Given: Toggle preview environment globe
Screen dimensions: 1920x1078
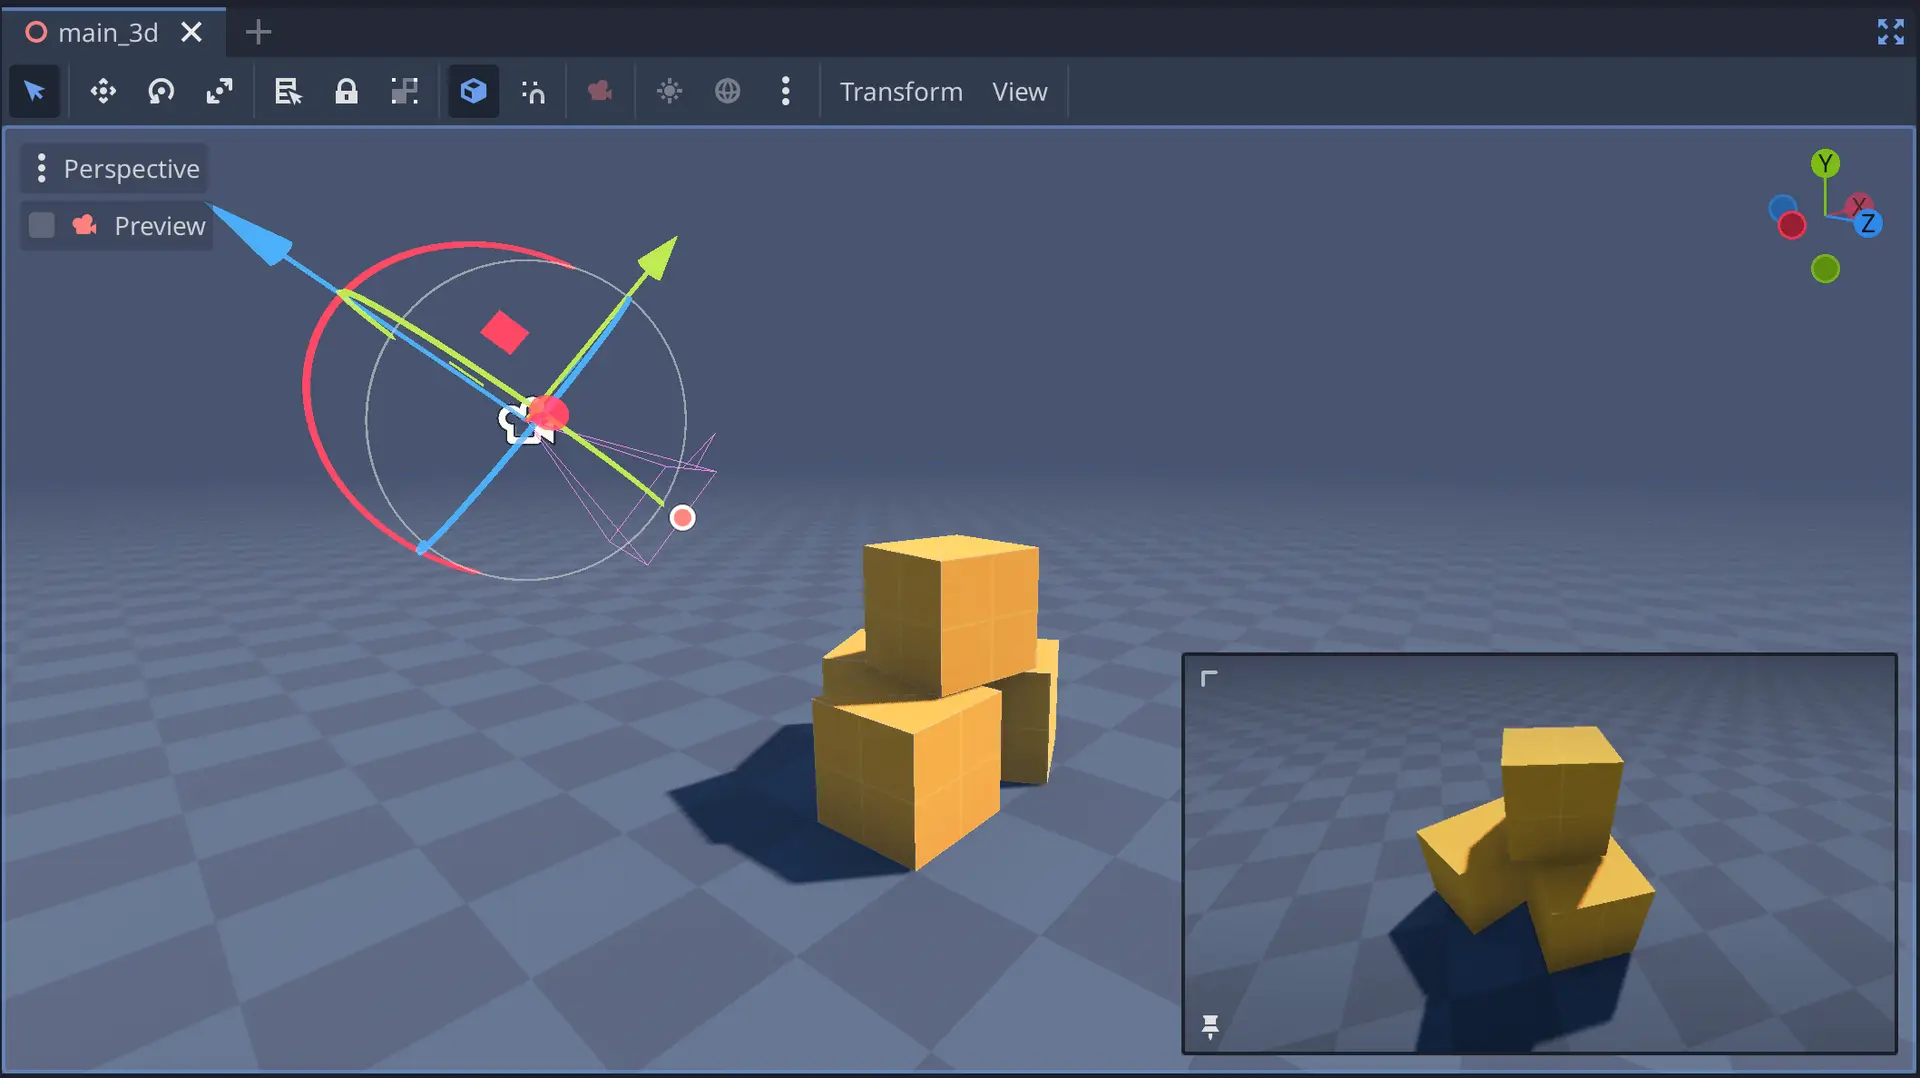Looking at the screenshot, I should (727, 91).
